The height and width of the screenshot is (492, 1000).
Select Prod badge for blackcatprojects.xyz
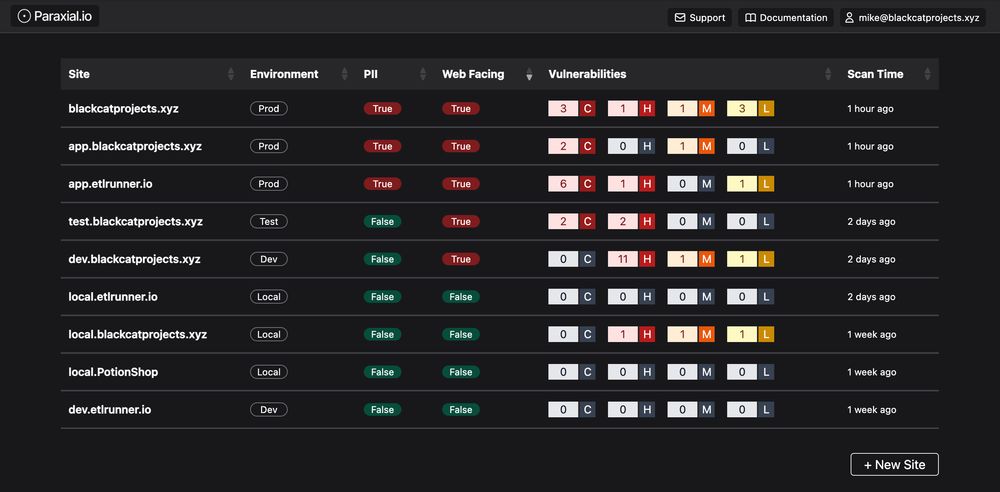point(268,108)
